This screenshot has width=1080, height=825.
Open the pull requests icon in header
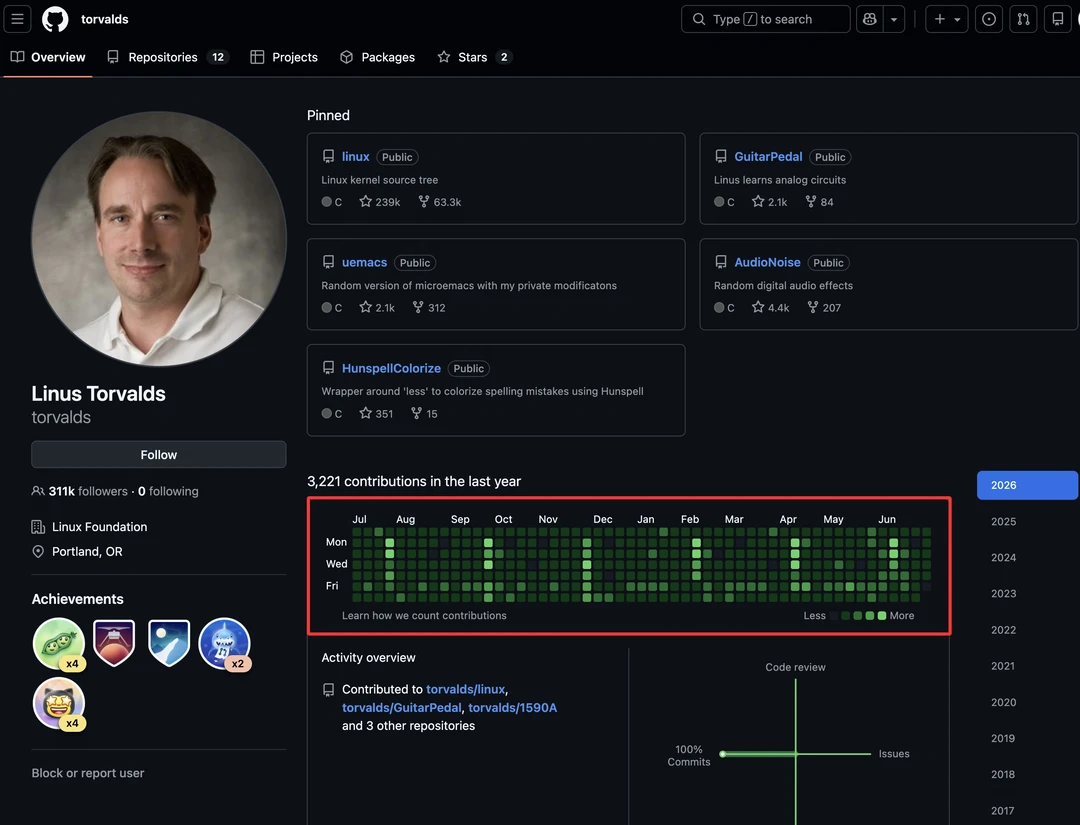pyautogui.click(x=1023, y=19)
